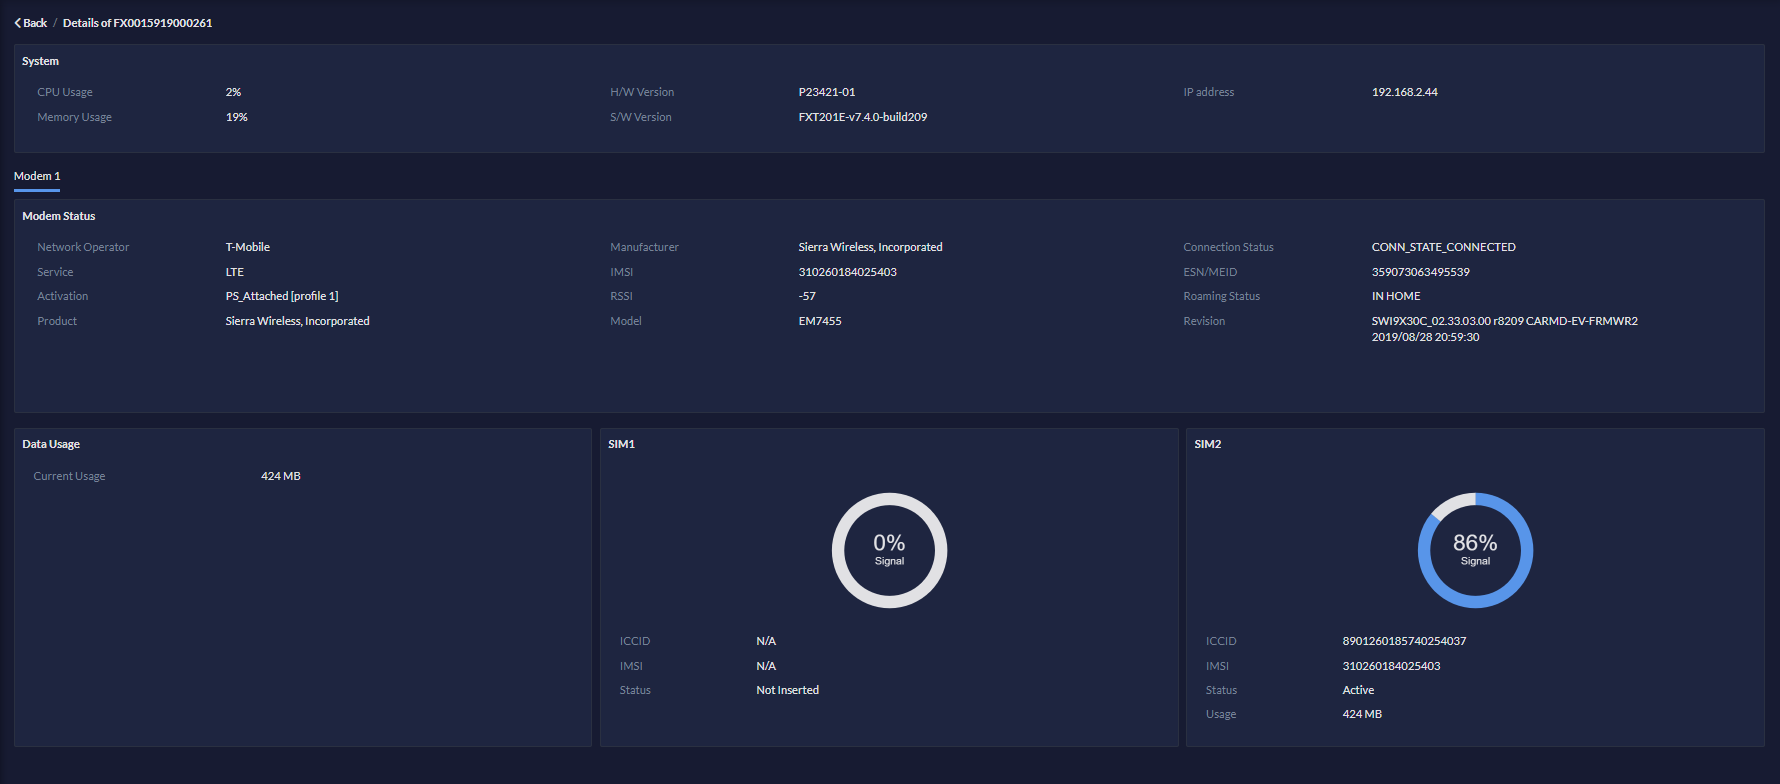Open the Modem 1 tab
This screenshot has width=1780, height=784.
(37, 176)
